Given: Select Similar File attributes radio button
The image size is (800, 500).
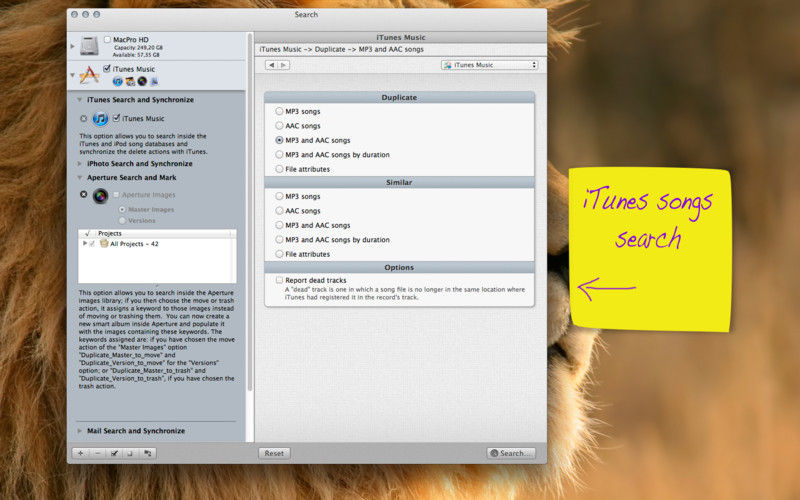Looking at the screenshot, I should coord(279,254).
